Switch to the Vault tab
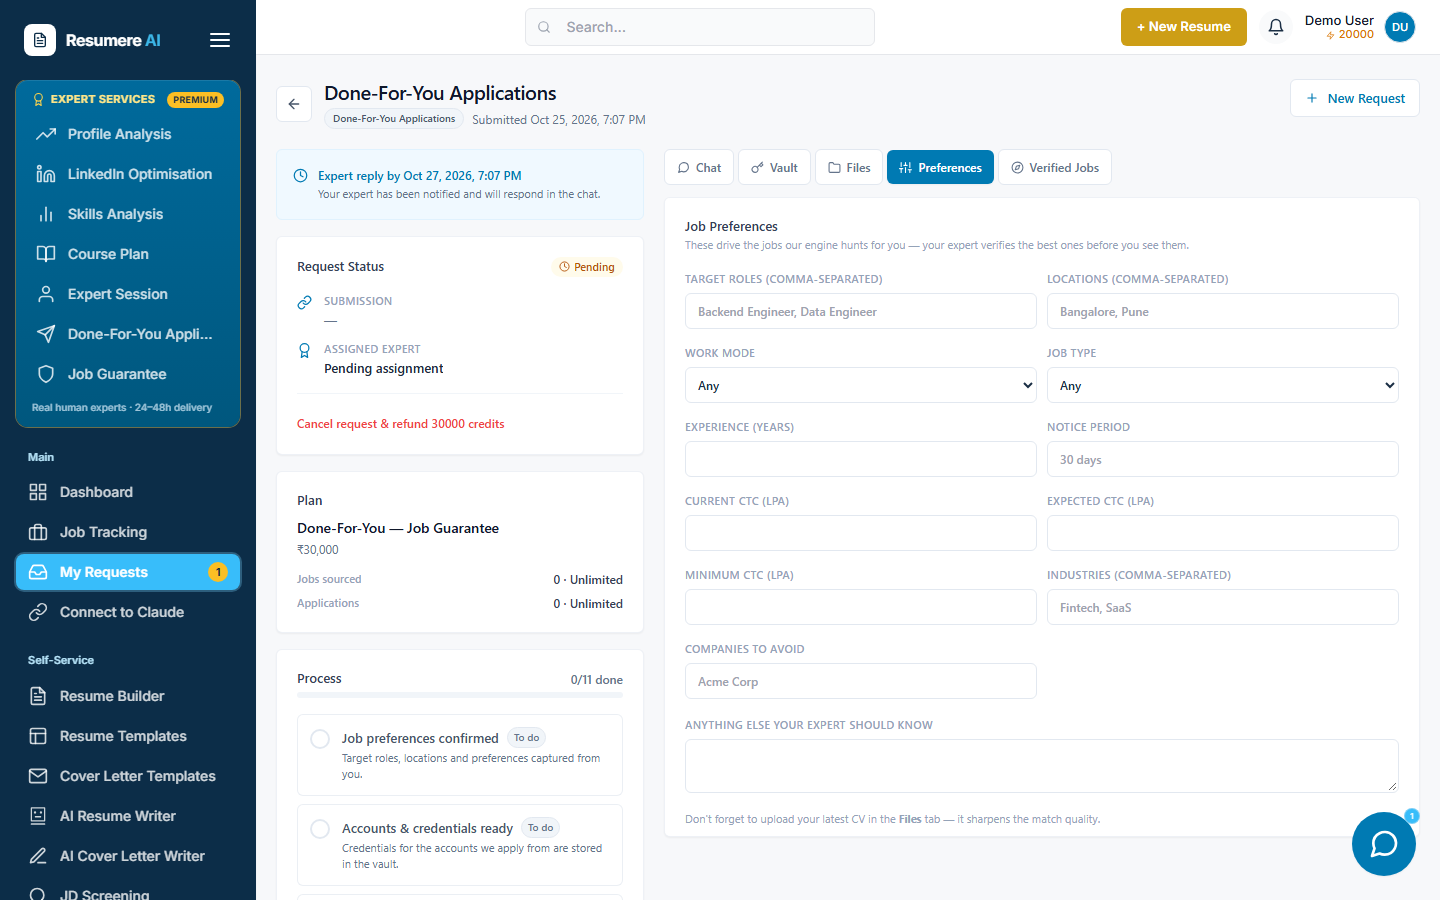 774,167
